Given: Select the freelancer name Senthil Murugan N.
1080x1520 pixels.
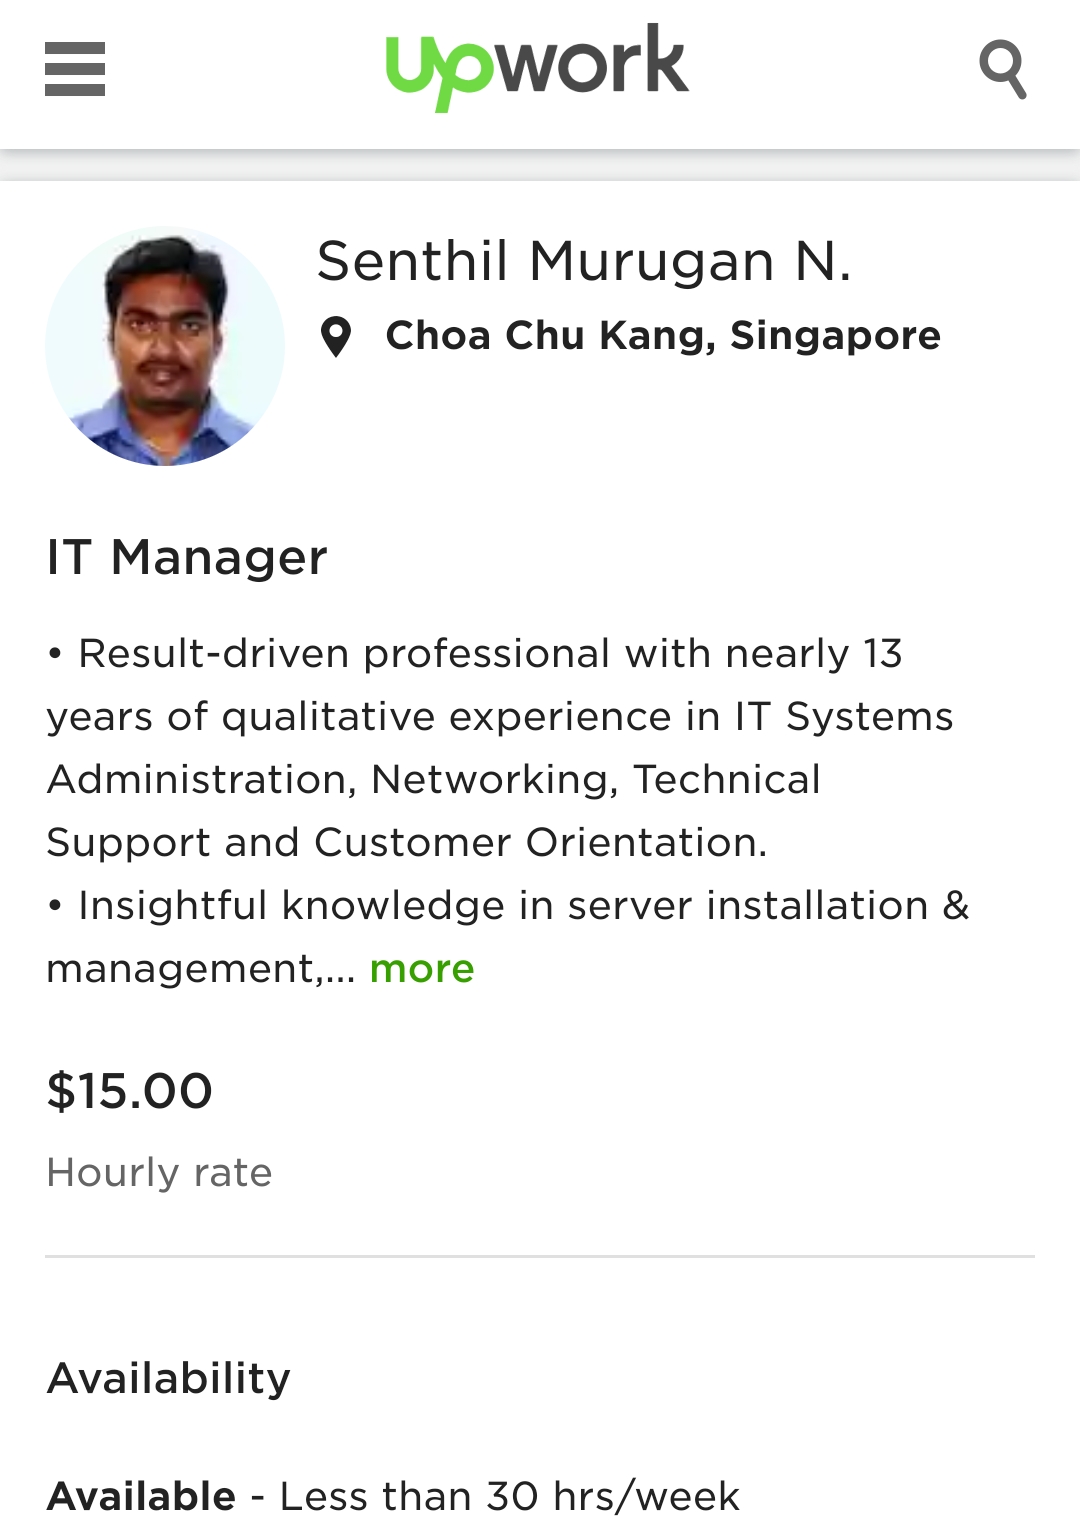Looking at the screenshot, I should tap(584, 262).
